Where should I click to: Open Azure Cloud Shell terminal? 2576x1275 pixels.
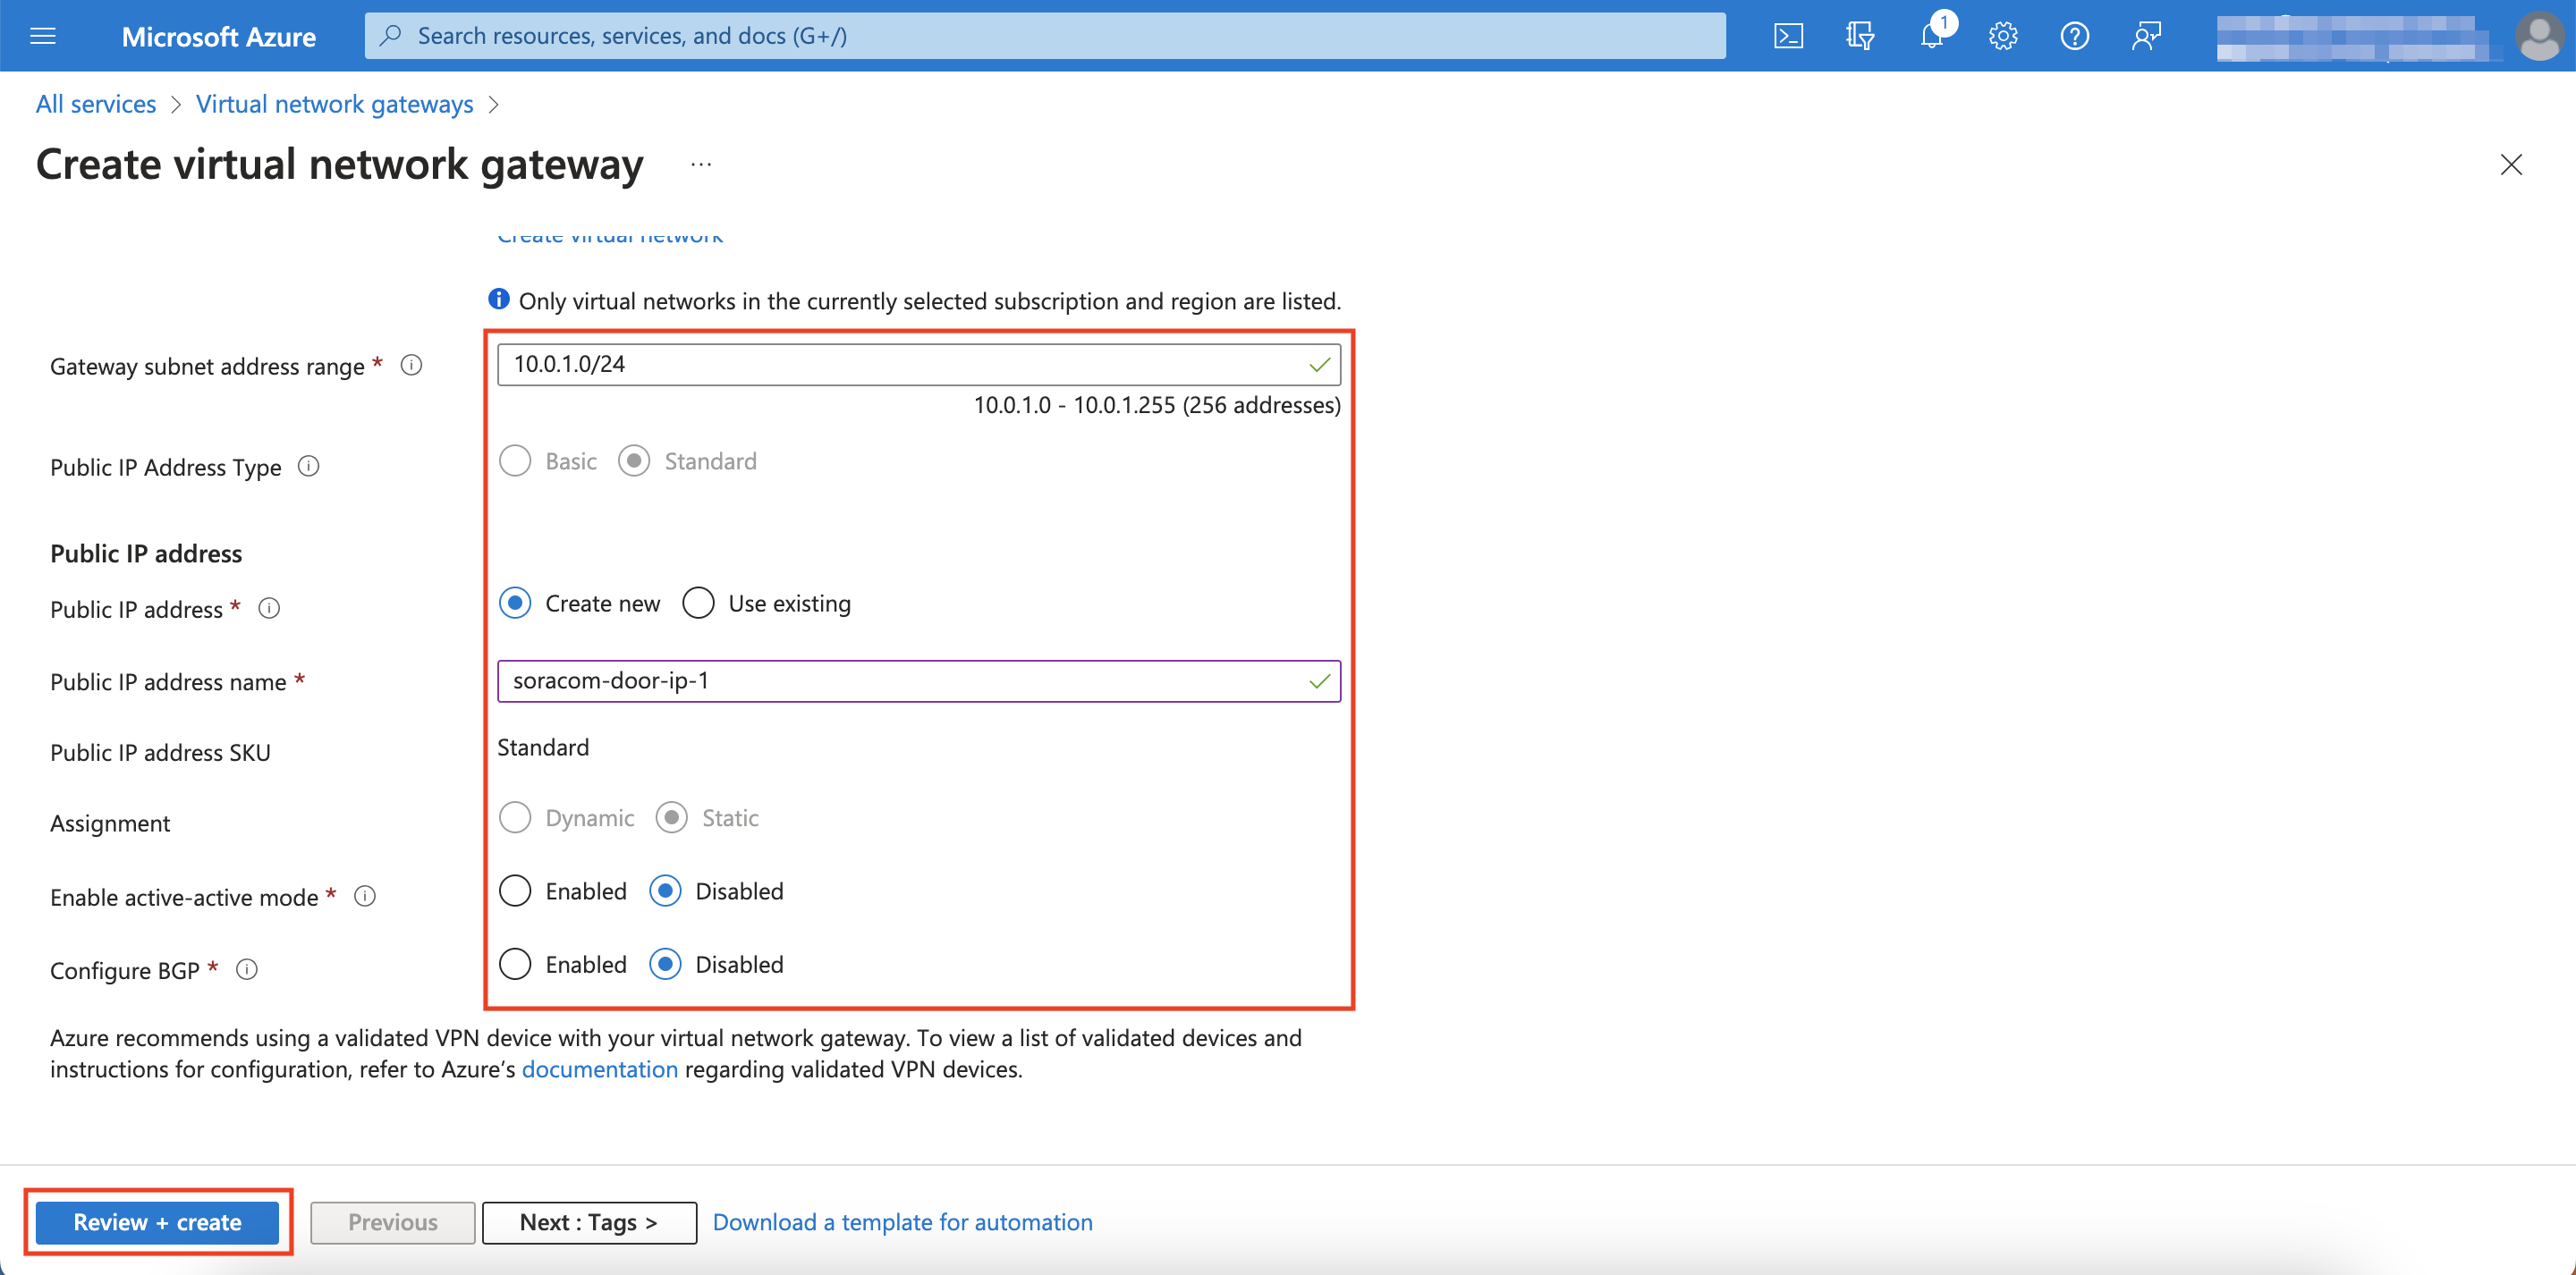(1789, 35)
